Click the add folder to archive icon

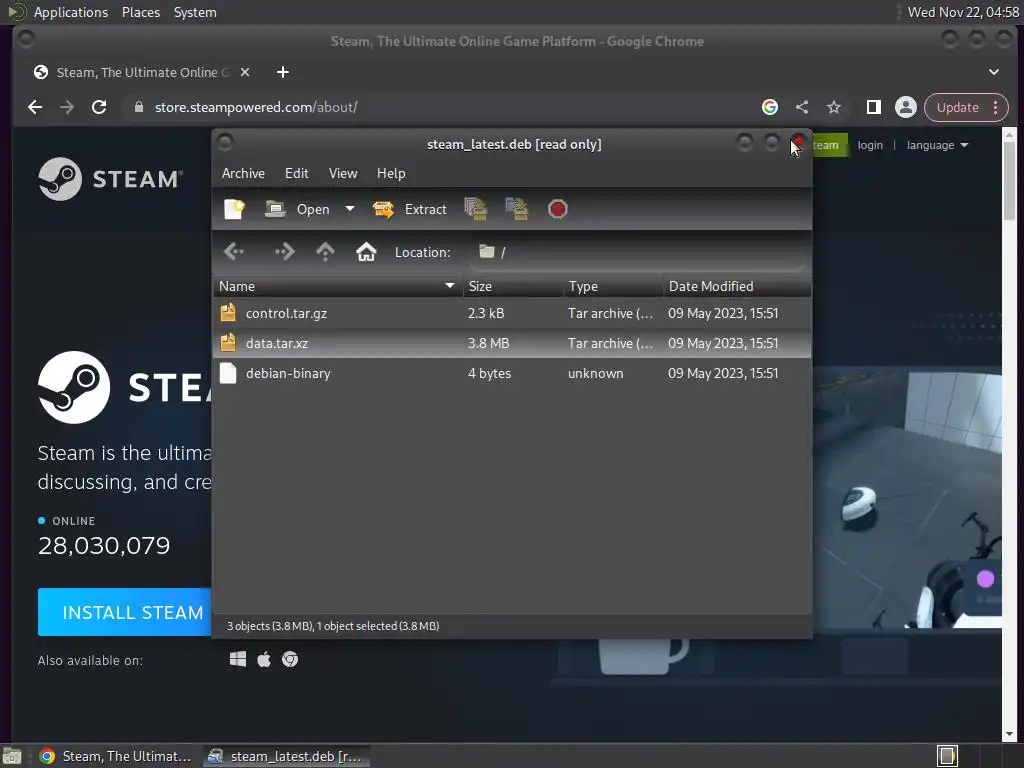(x=517, y=209)
